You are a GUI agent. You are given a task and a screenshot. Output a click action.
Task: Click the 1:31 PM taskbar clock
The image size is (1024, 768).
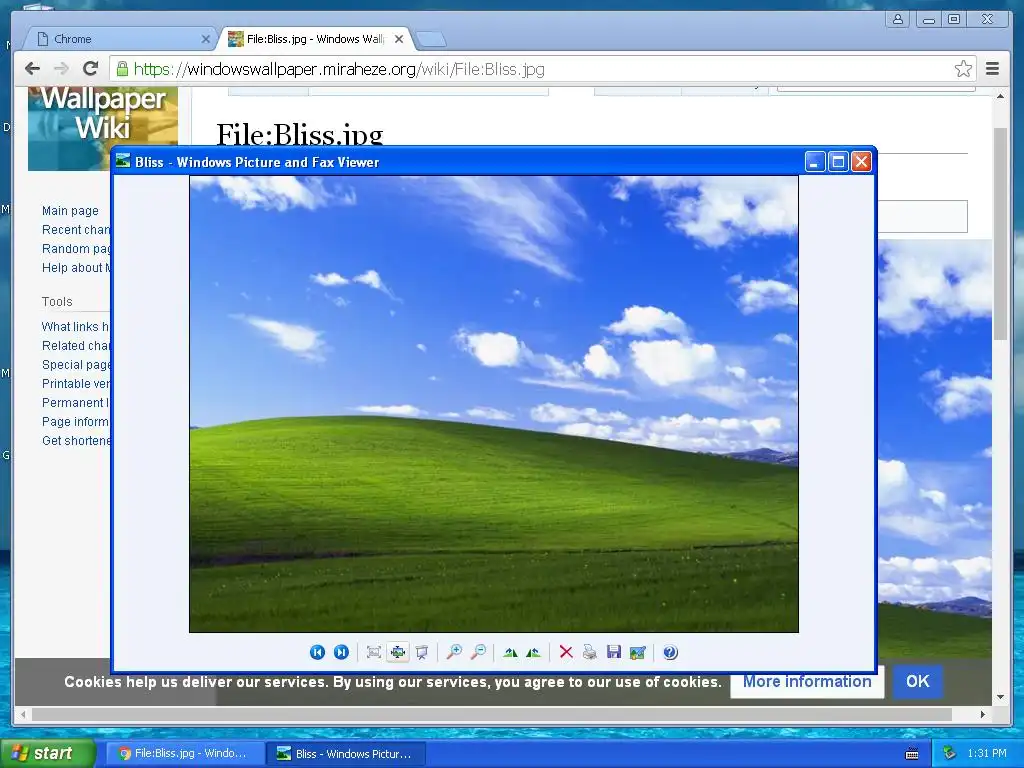point(987,754)
